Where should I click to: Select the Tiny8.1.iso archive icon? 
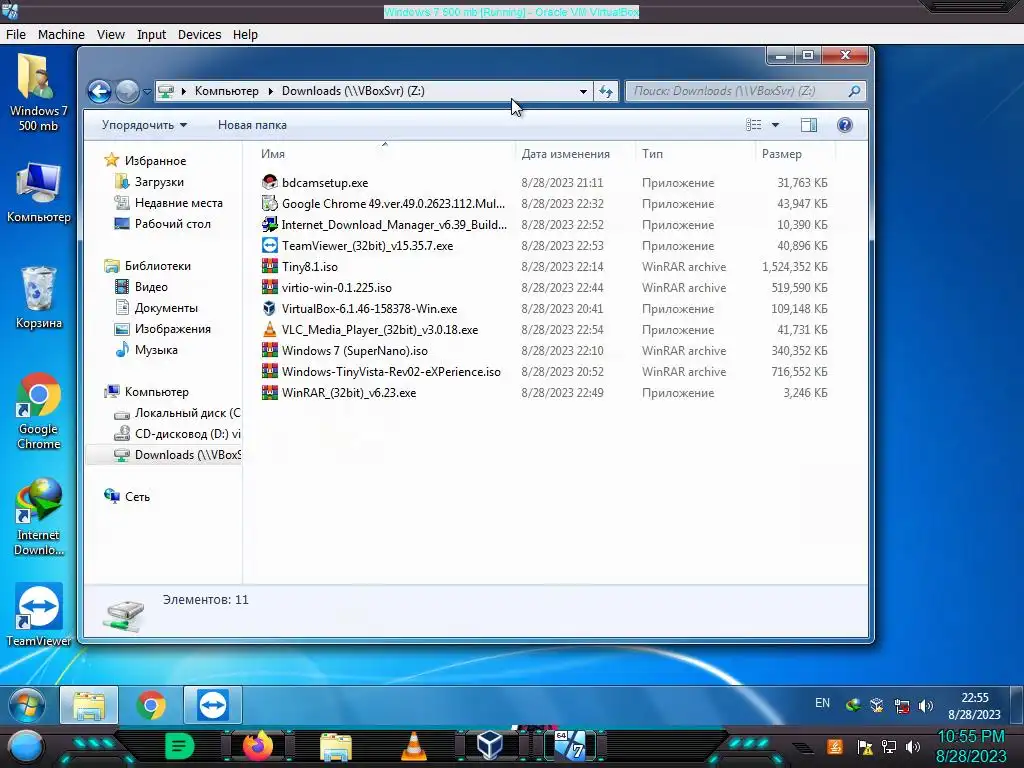point(270,266)
